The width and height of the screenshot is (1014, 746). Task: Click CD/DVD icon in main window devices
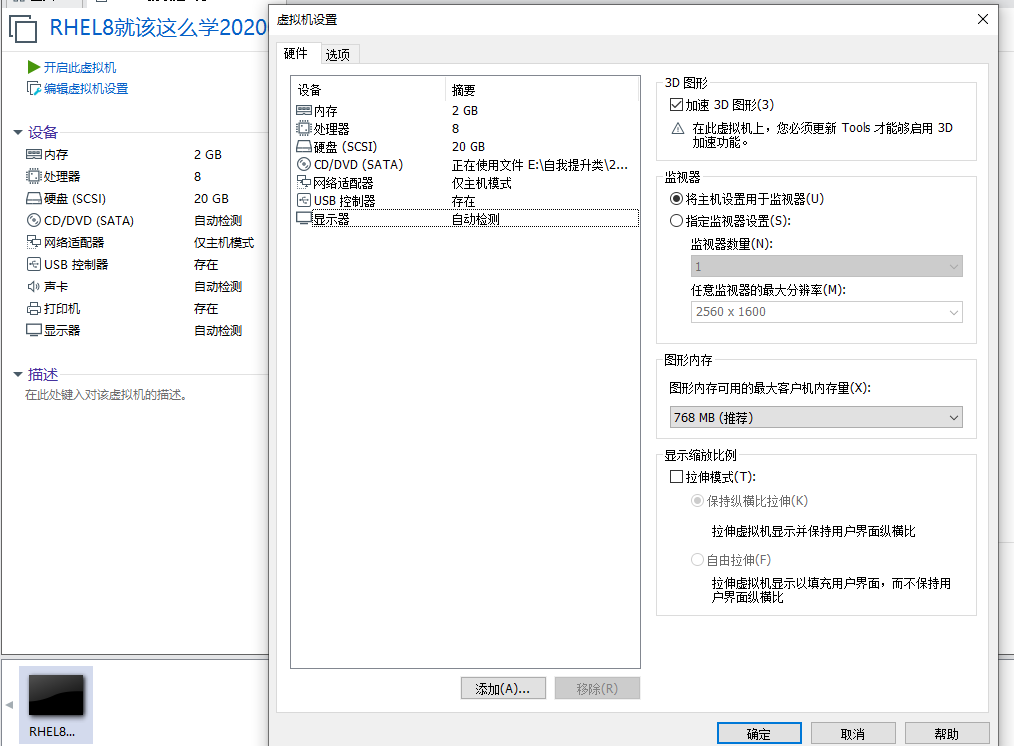[x=34, y=220]
